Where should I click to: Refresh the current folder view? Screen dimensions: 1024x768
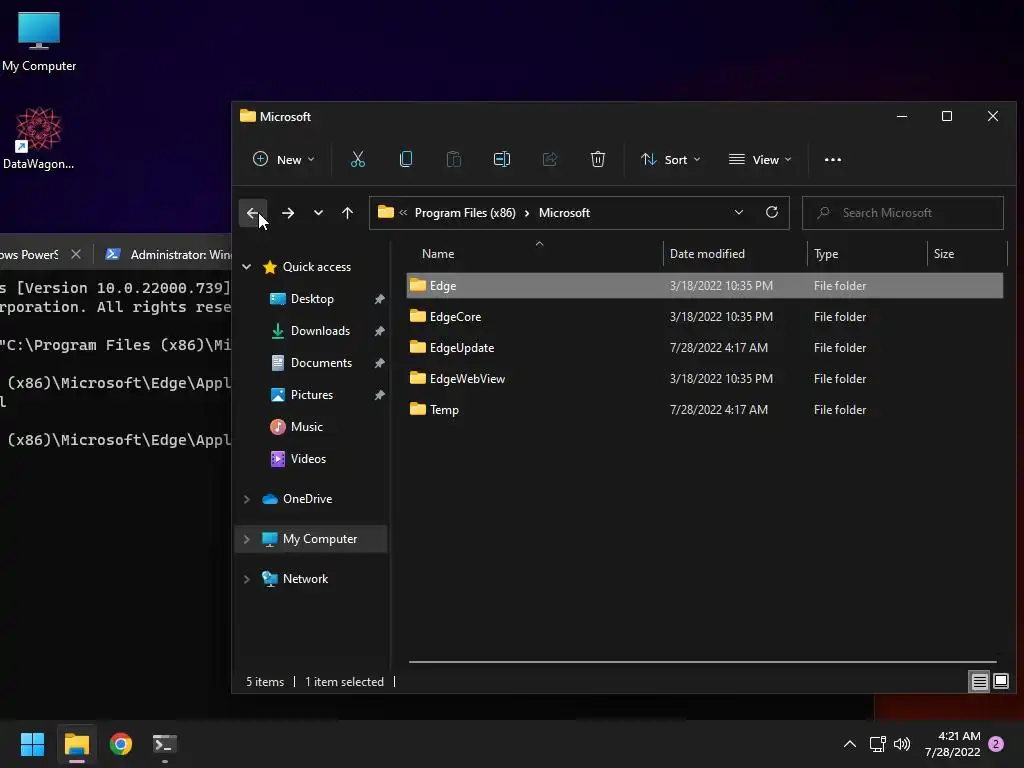[x=772, y=212]
